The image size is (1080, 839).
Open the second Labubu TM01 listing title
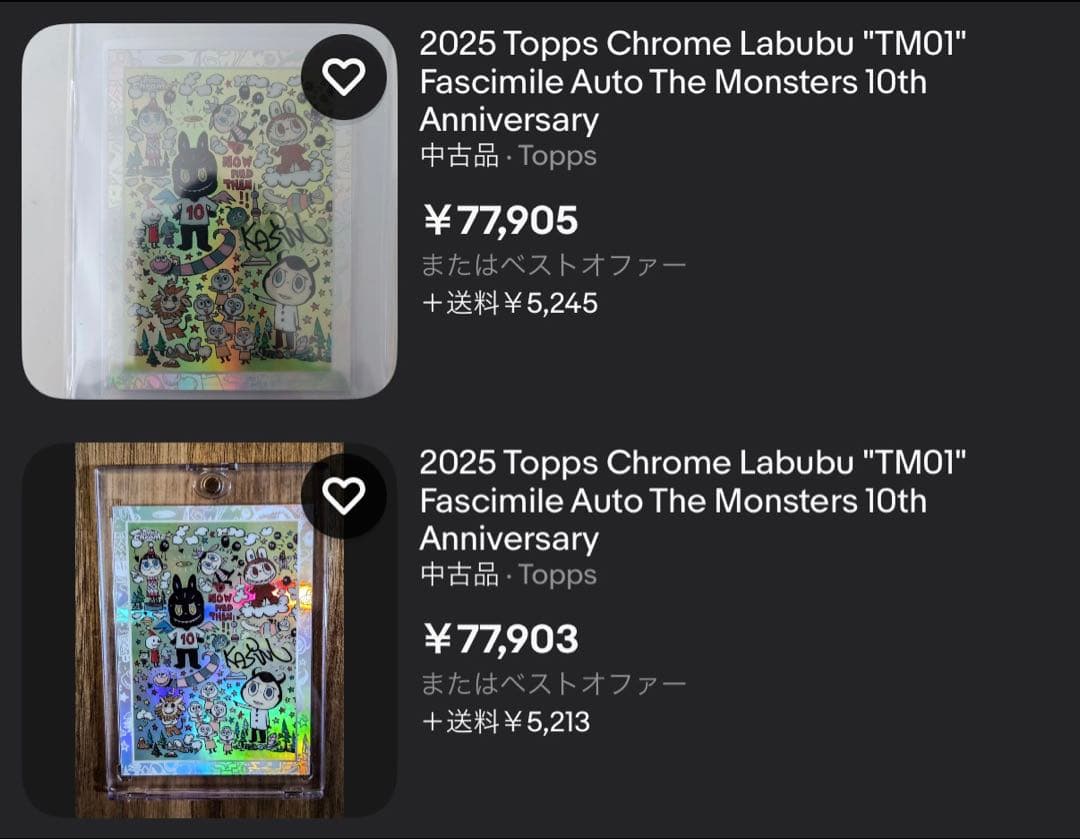[x=670, y=501]
